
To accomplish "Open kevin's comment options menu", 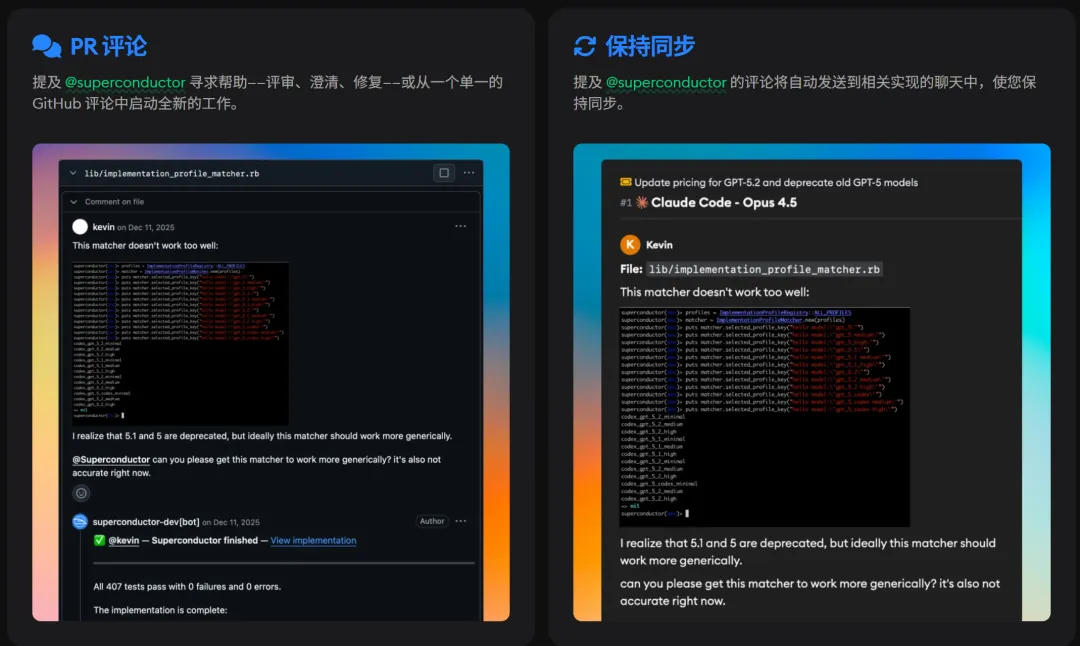I will [x=460, y=226].
